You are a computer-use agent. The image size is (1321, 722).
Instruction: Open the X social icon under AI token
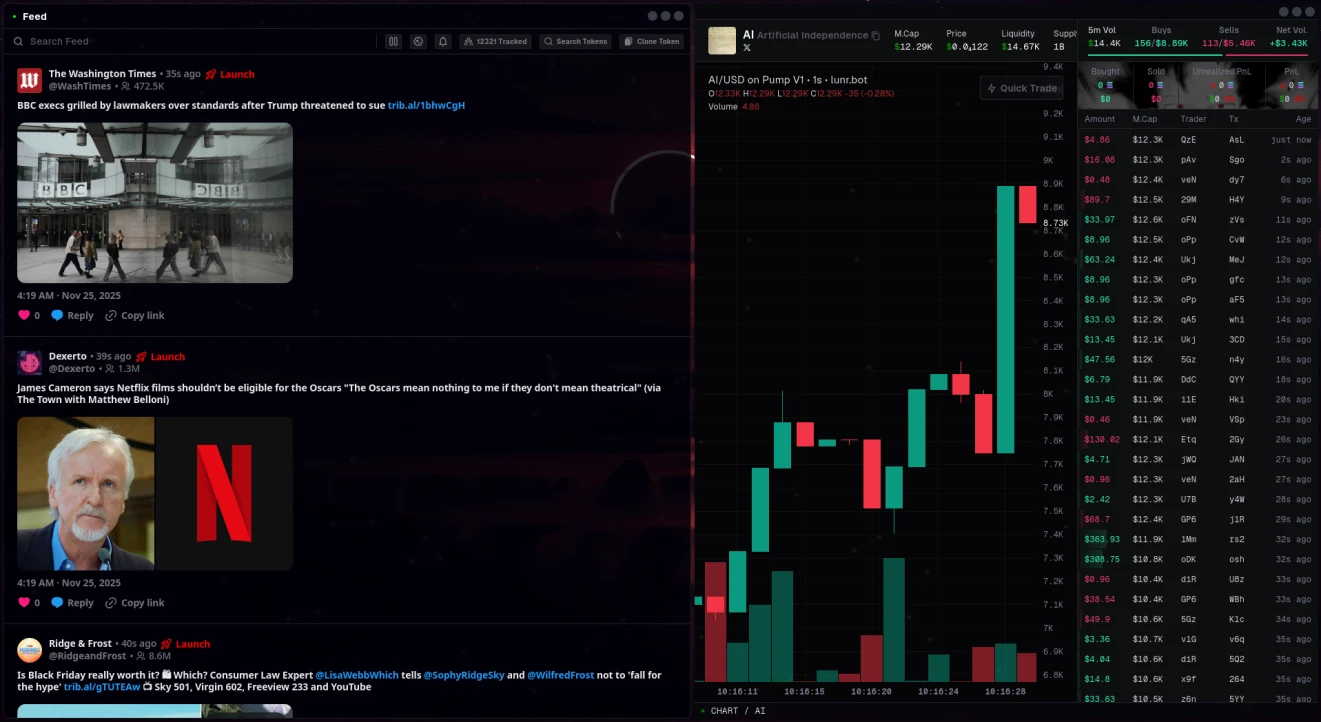(x=747, y=48)
